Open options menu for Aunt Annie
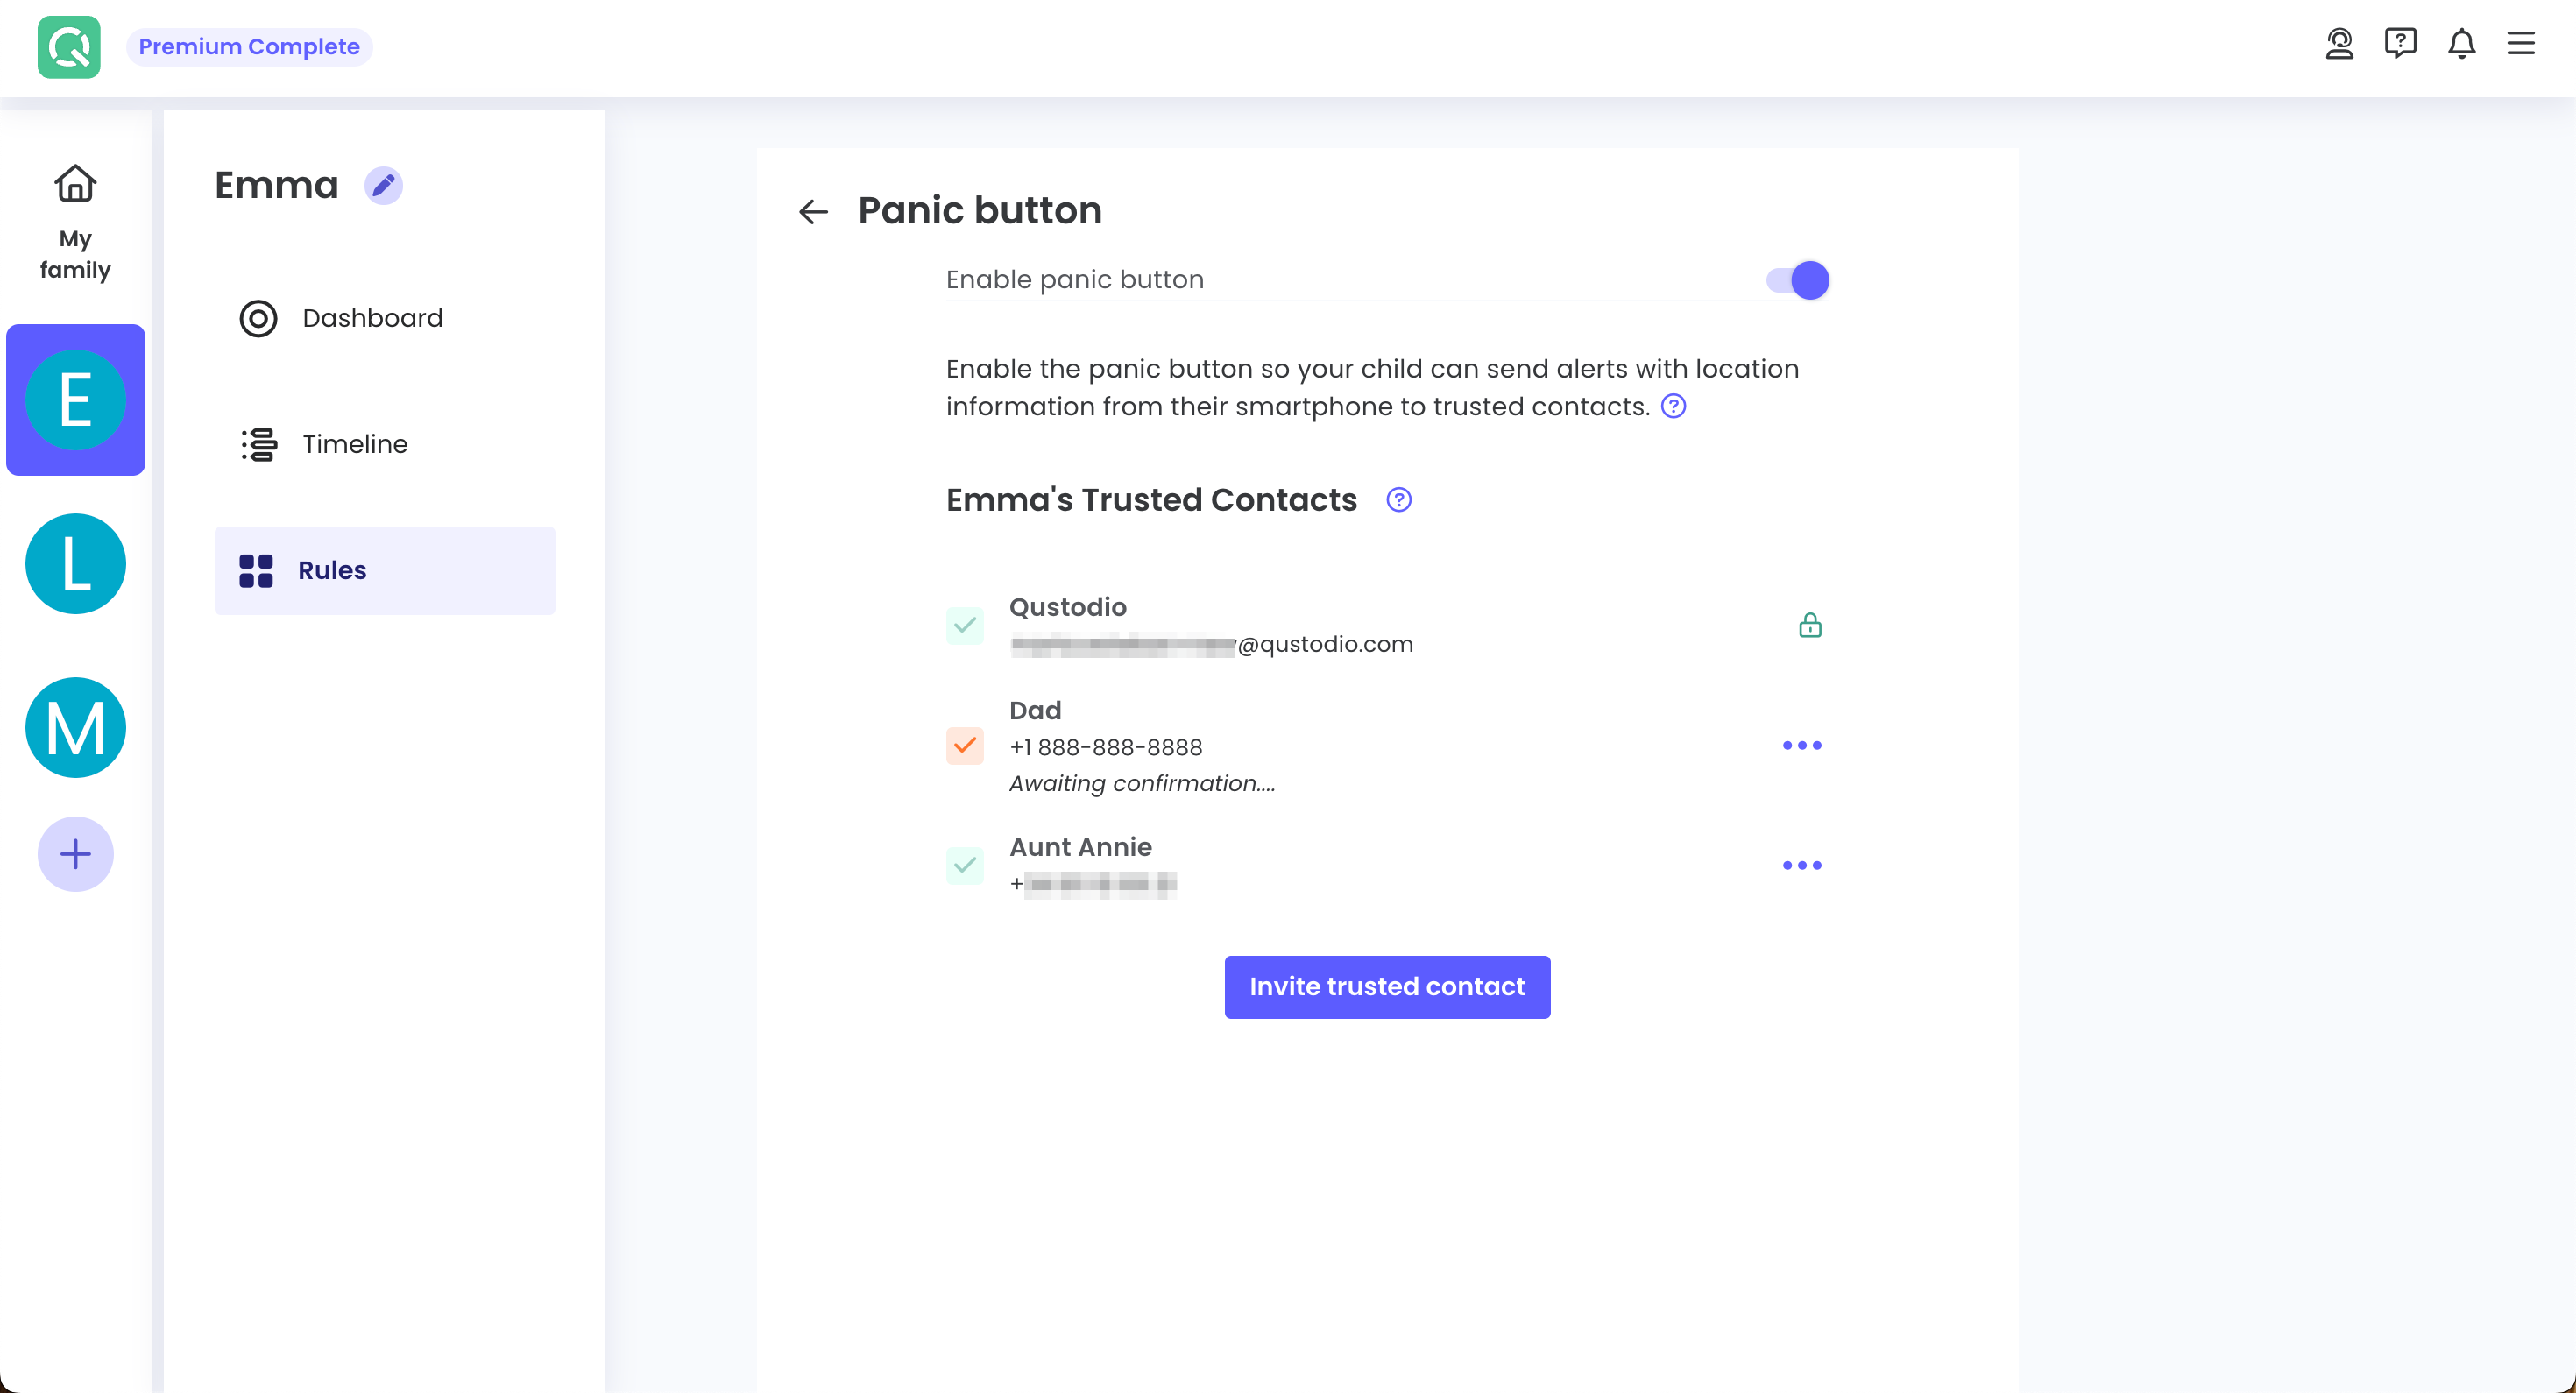The height and width of the screenshot is (1393, 2576). pyautogui.click(x=1801, y=866)
